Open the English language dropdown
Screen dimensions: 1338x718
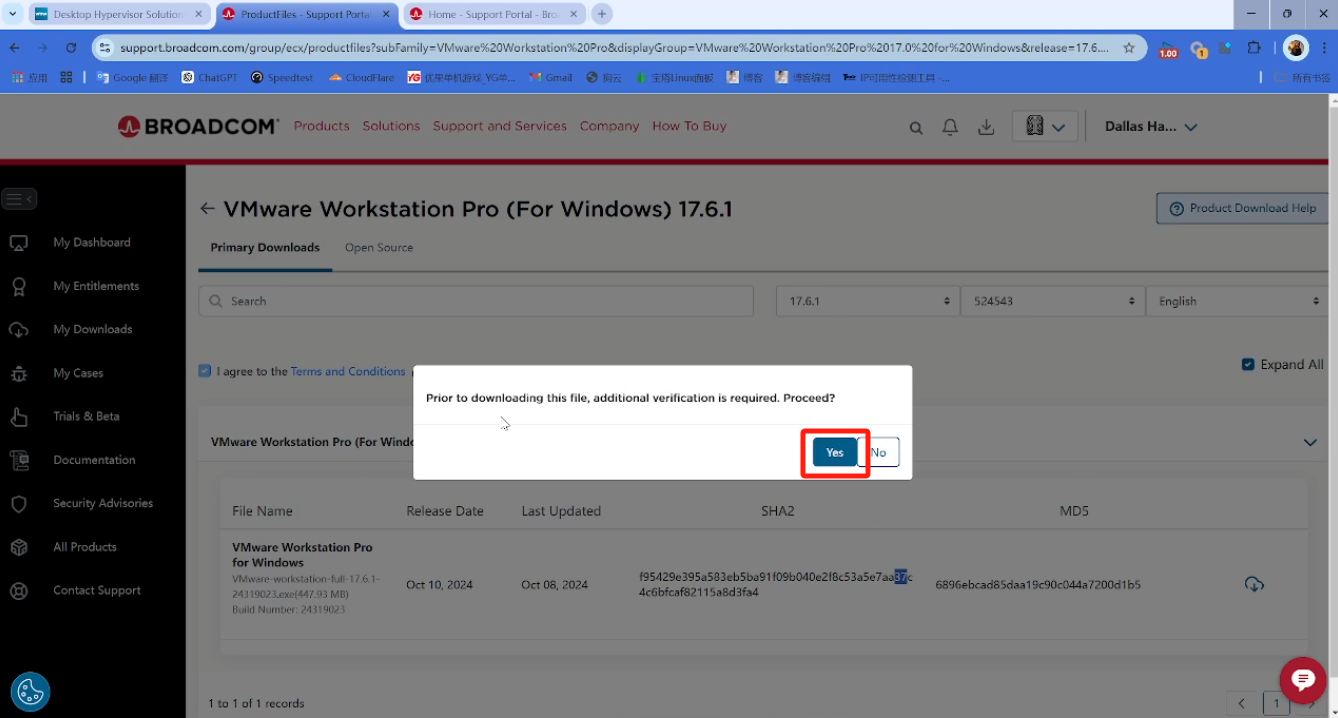click(1238, 301)
